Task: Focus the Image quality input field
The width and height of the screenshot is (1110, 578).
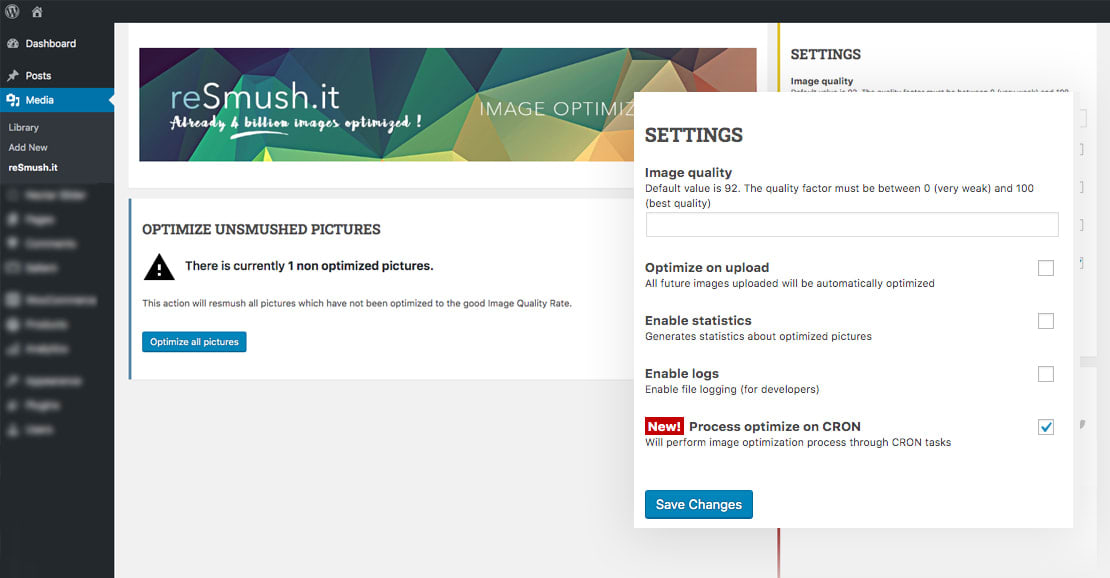Action: [852, 225]
